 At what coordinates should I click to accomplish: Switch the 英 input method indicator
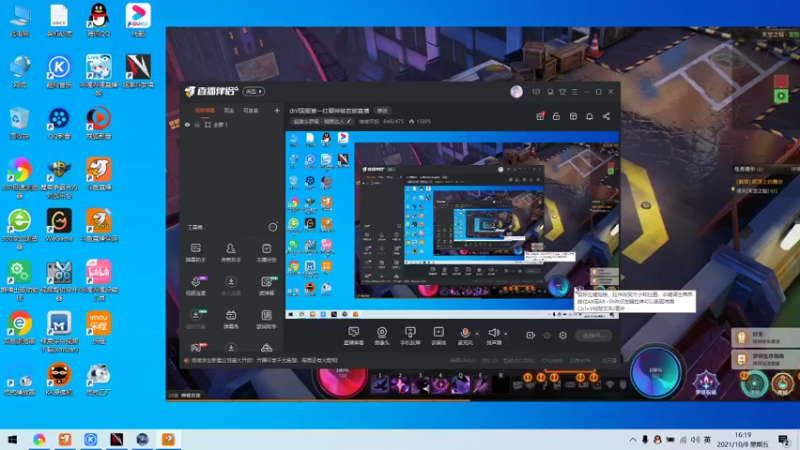(707, 439)
